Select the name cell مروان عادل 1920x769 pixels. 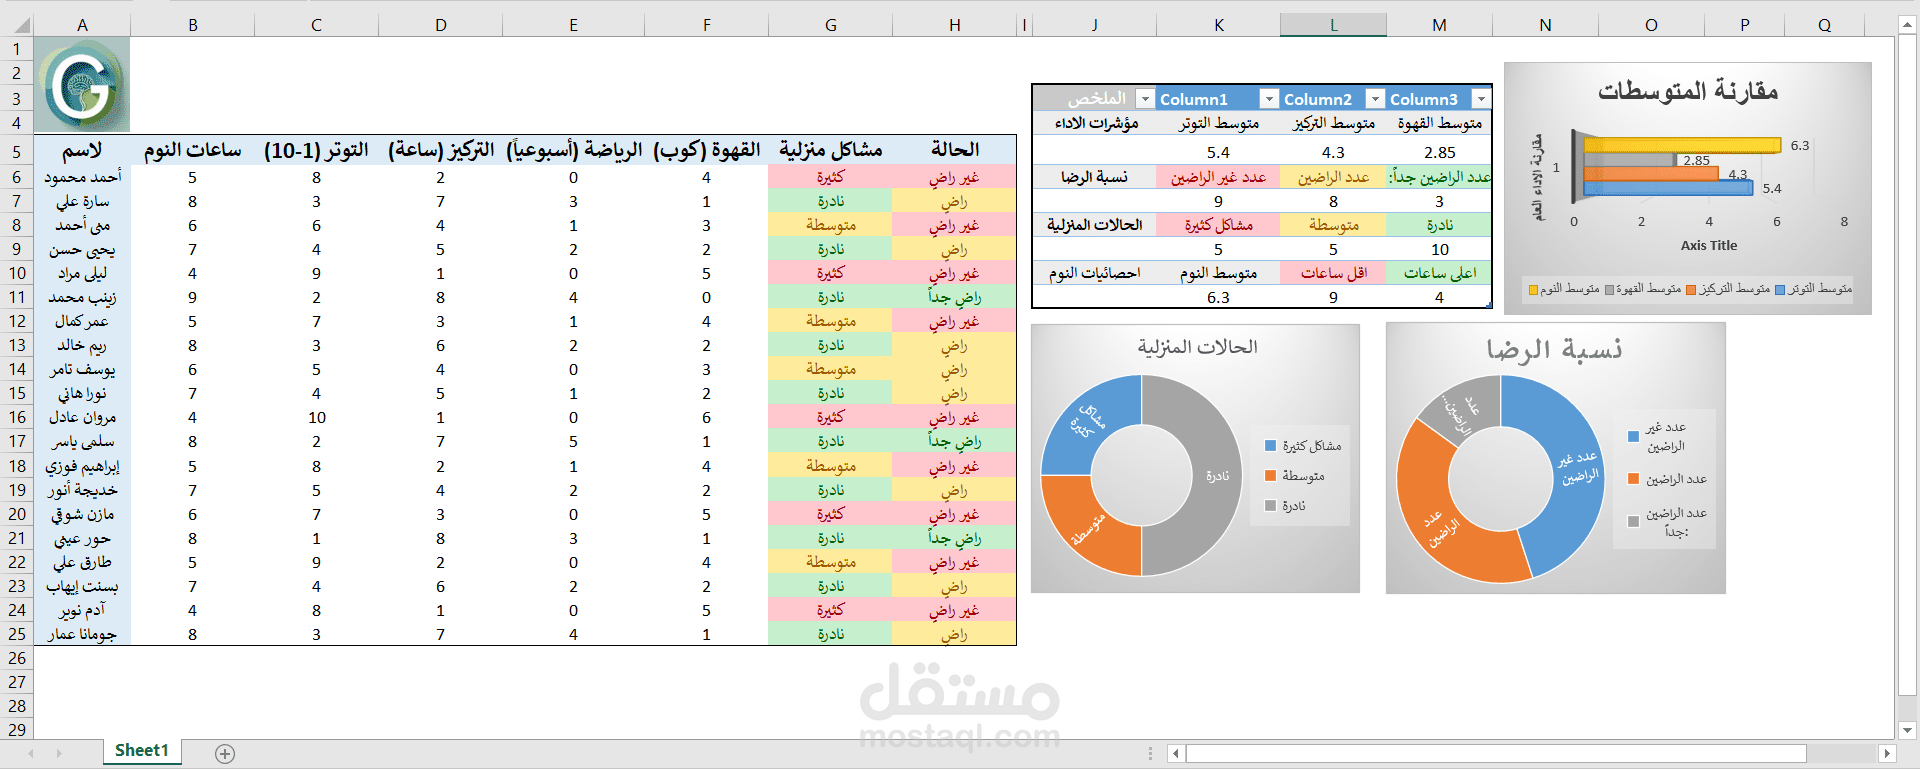(x=82, y=417)
